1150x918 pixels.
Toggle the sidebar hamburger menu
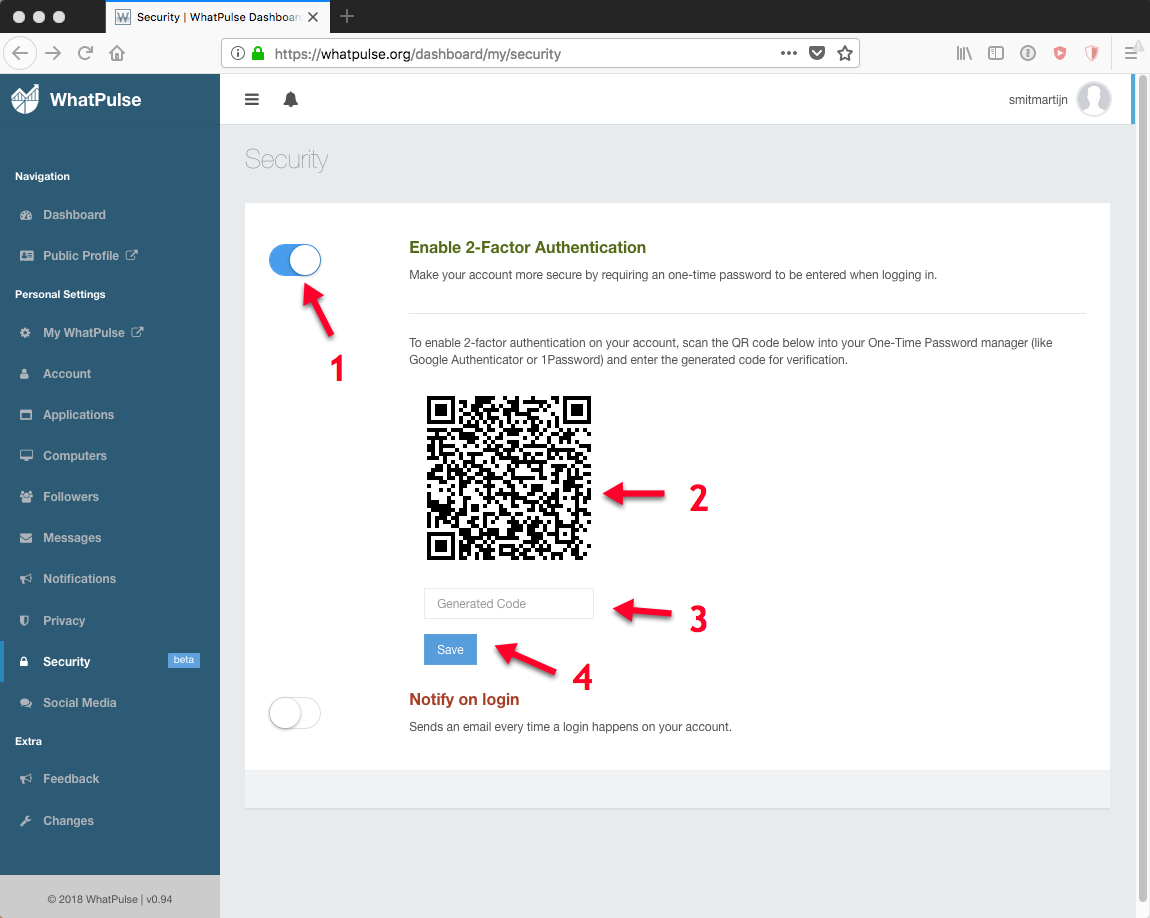tap(252, 99)
